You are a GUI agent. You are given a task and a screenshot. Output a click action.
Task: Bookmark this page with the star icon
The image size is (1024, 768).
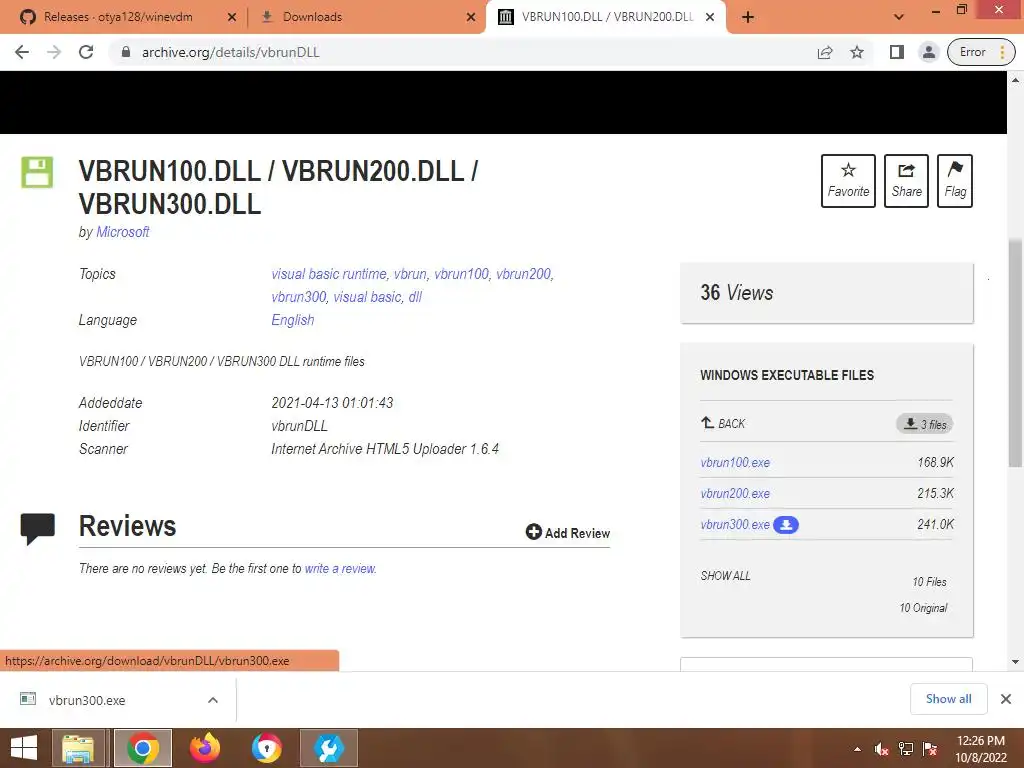[857, 52]
